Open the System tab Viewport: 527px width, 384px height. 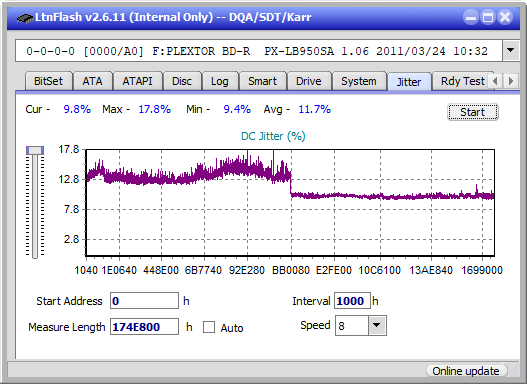tap(359, 81)
